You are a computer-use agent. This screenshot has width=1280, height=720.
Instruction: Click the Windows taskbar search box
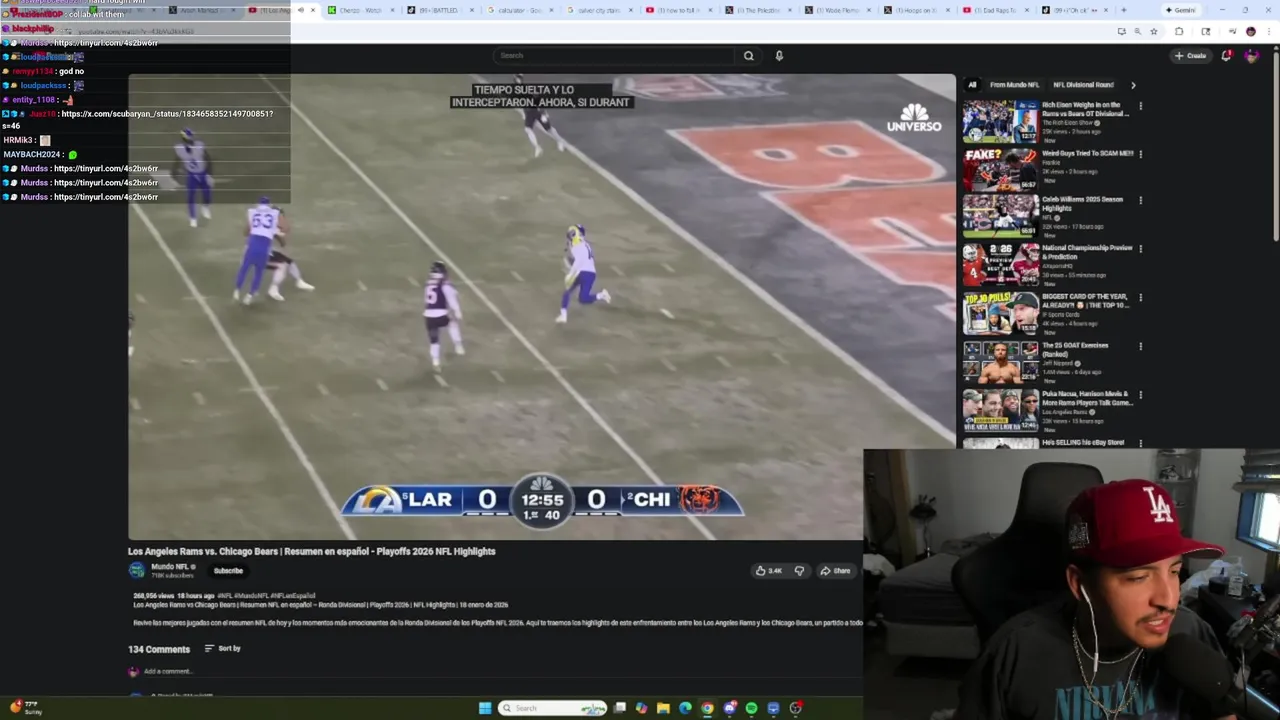coord(553,708)
